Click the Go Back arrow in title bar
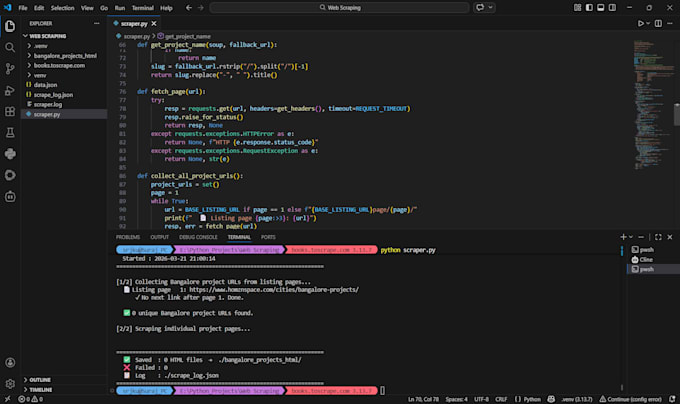The height and width of the screenshot is (404, 680). point(189,7)
